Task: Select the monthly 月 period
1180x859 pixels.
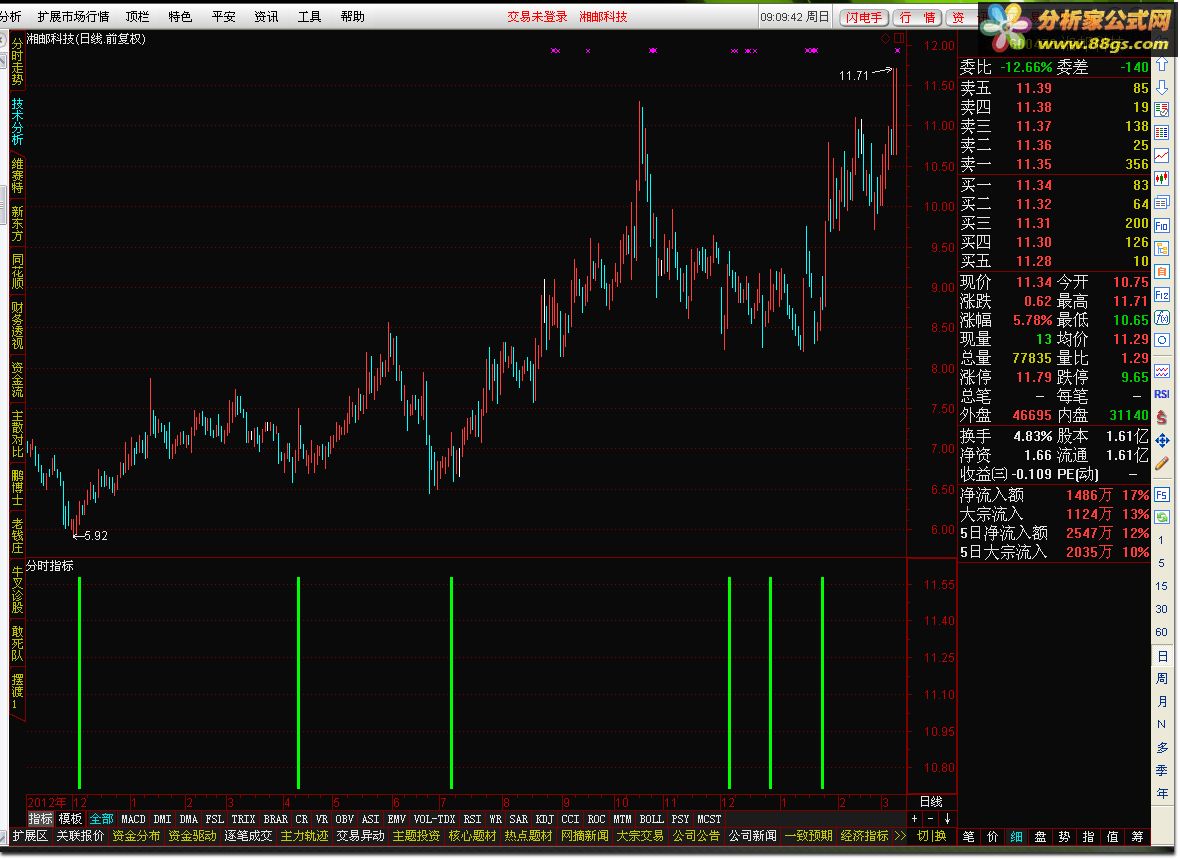Action: [x=1162, y=702]
